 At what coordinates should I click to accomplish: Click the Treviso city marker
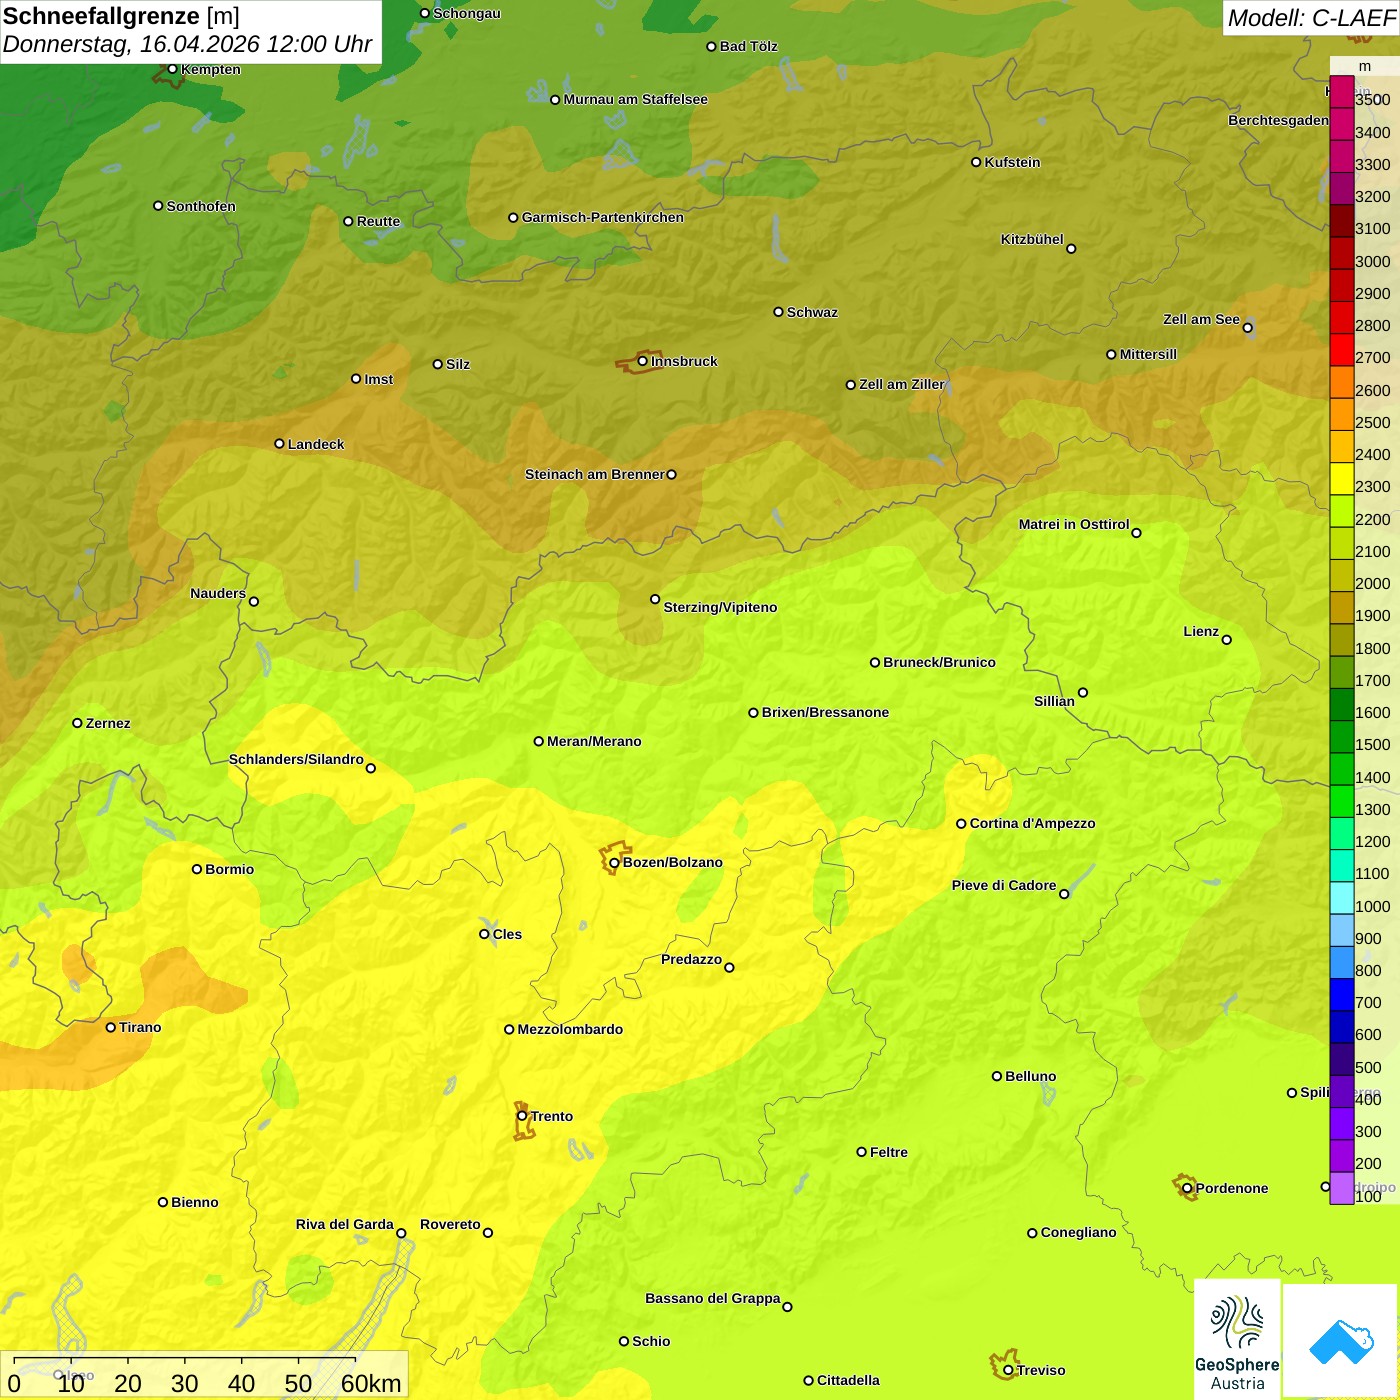point(1008,1370)
